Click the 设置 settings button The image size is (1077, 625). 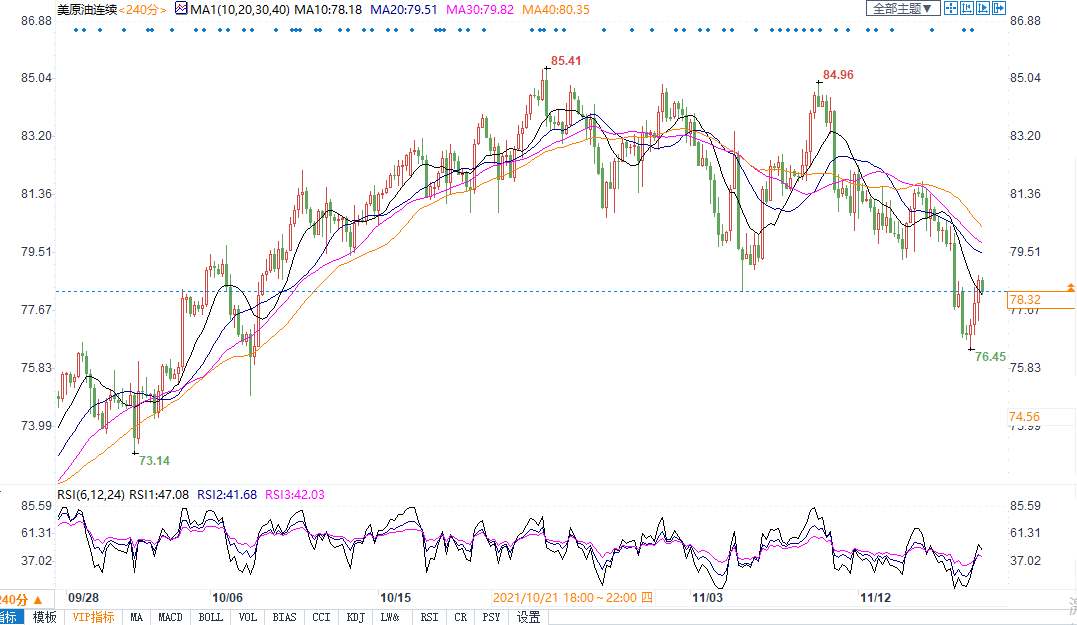tap(528, 617)
